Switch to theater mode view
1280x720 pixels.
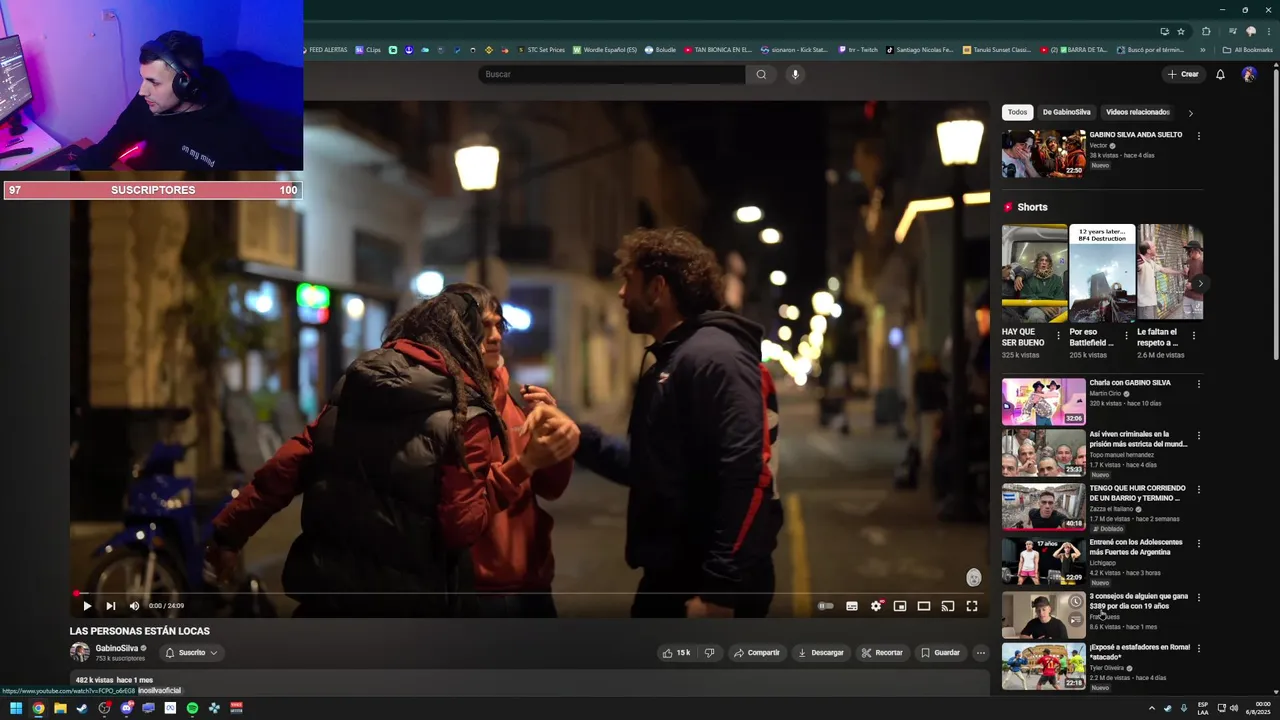924,606
